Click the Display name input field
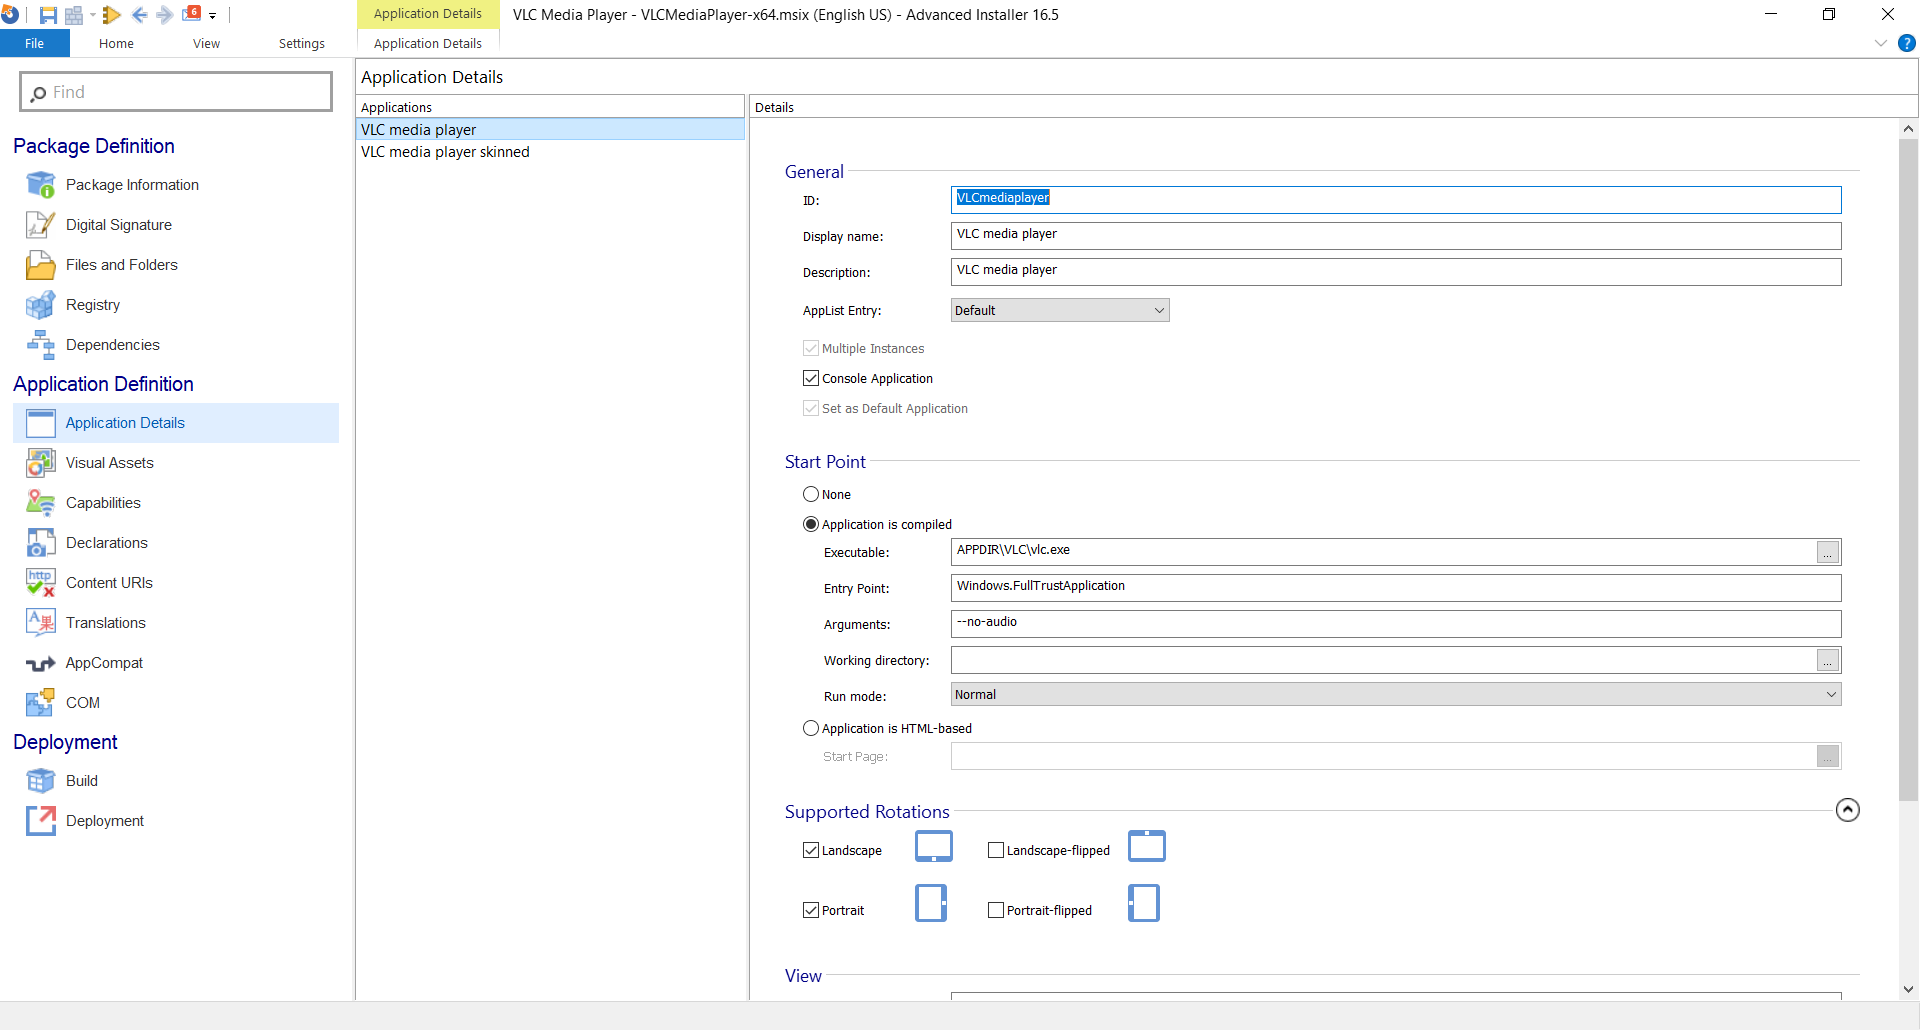1920x1030 pixels. pyautogui.click(x=1396, y=236)
